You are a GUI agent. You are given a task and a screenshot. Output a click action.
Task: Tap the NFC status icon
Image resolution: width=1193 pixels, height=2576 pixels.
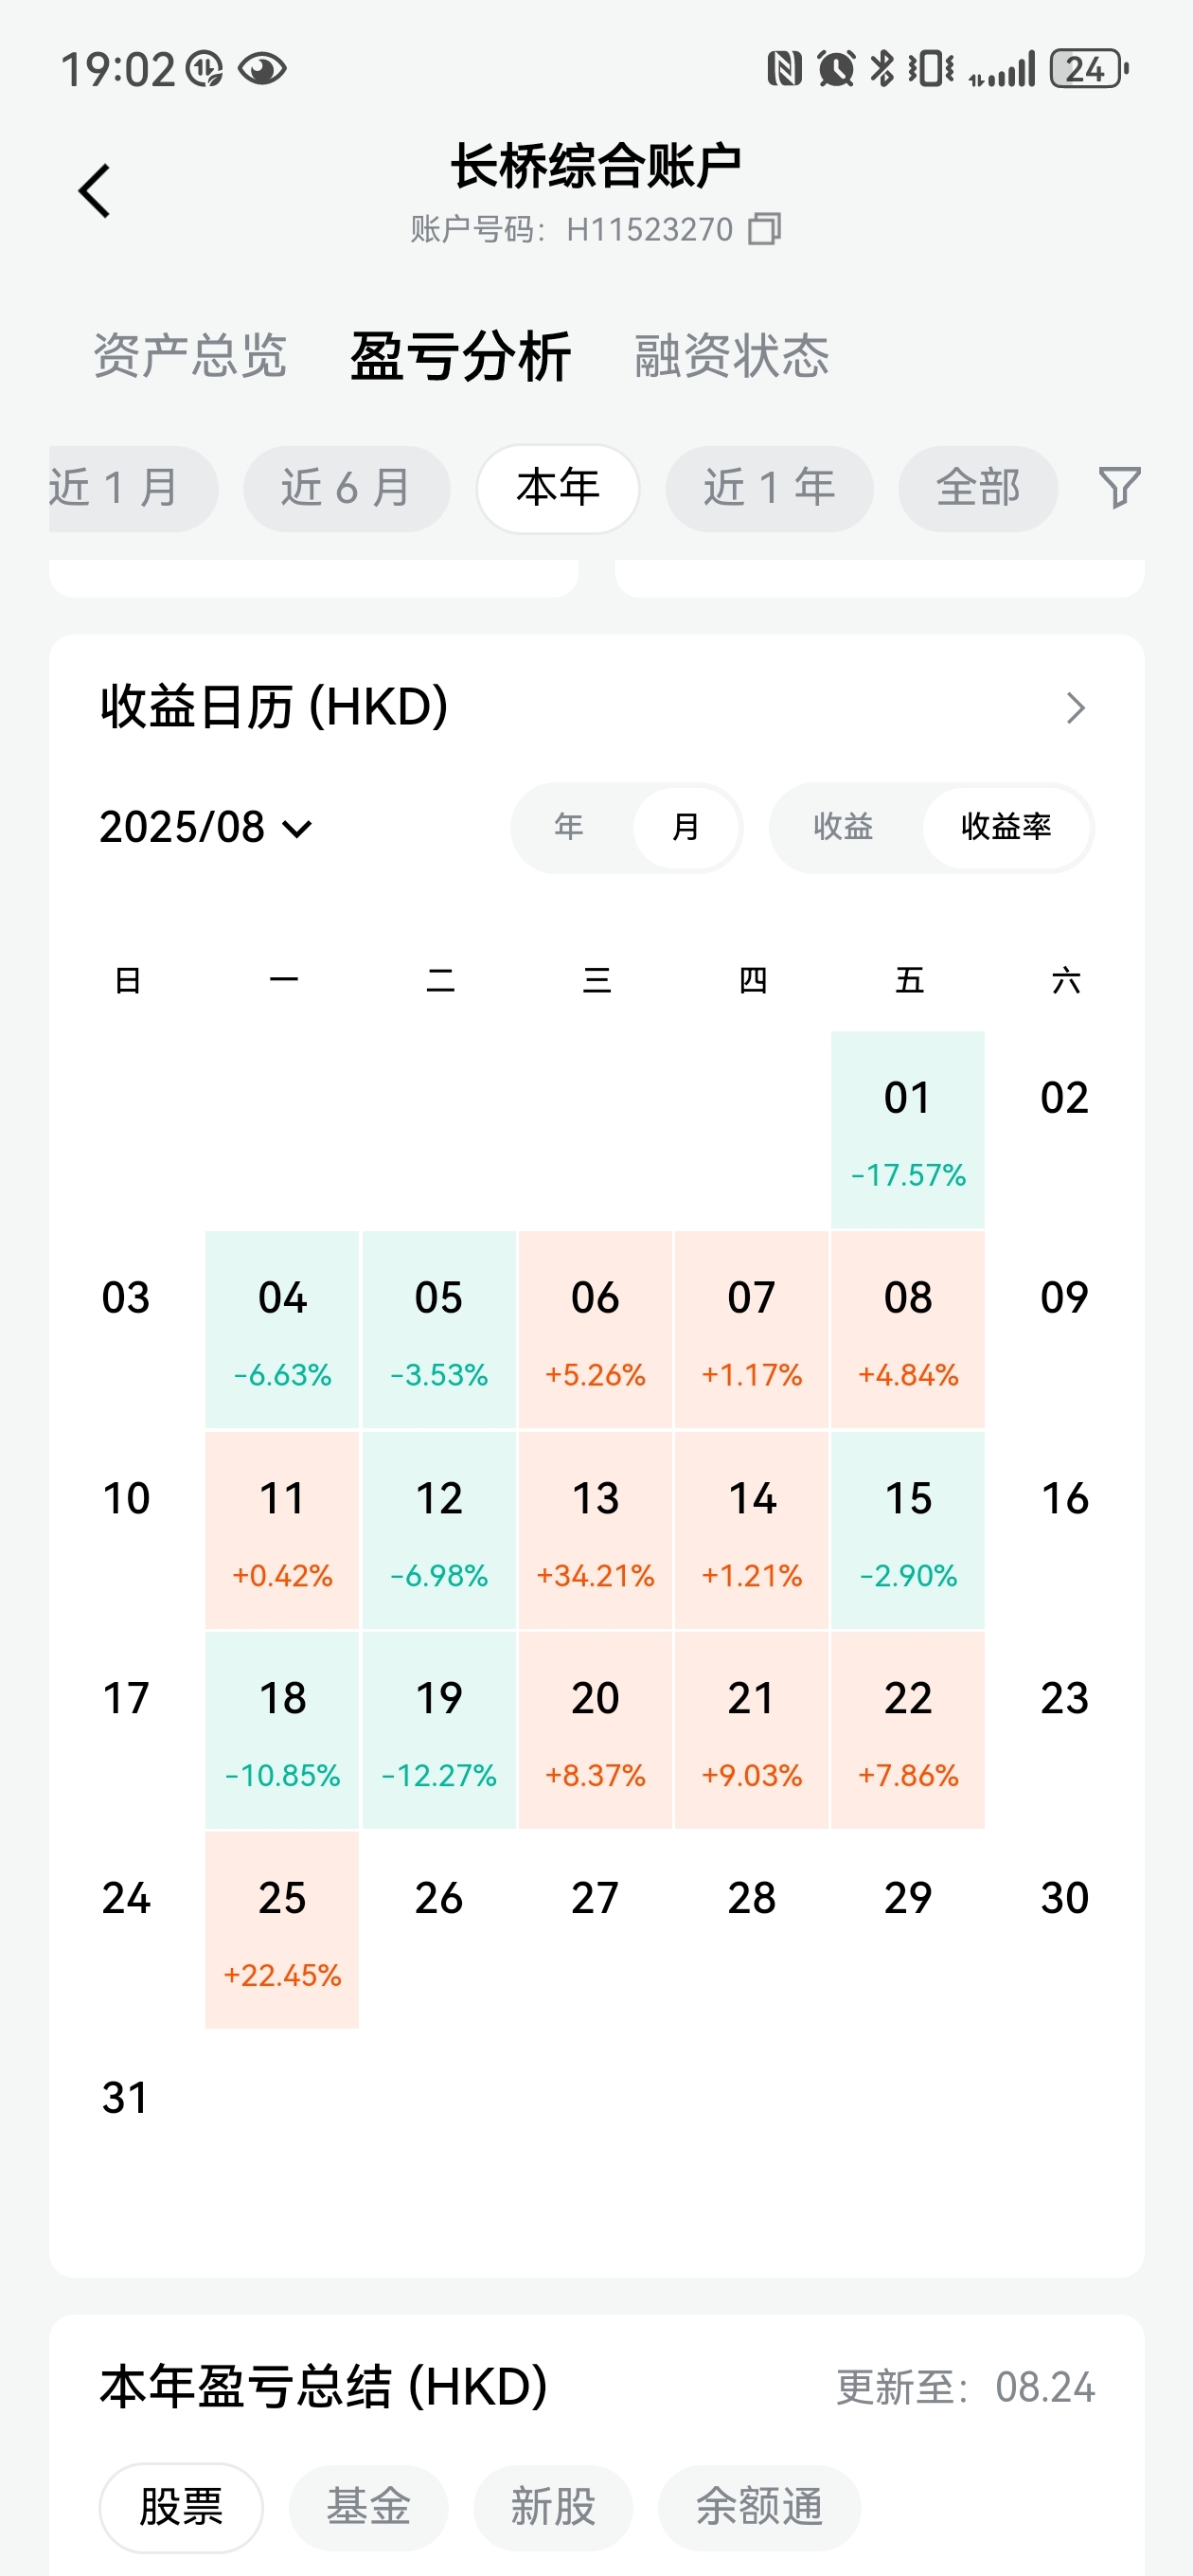pyautogui.click(x=784, y=69)
